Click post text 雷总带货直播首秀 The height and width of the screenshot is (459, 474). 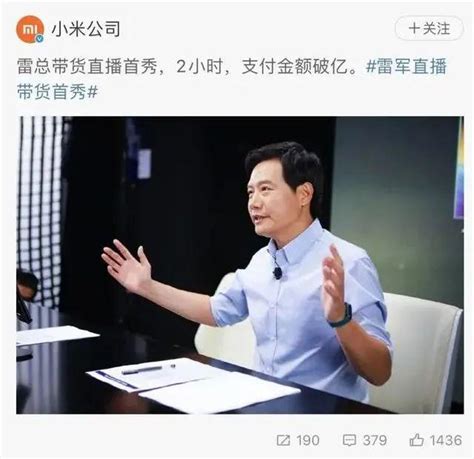87,67
